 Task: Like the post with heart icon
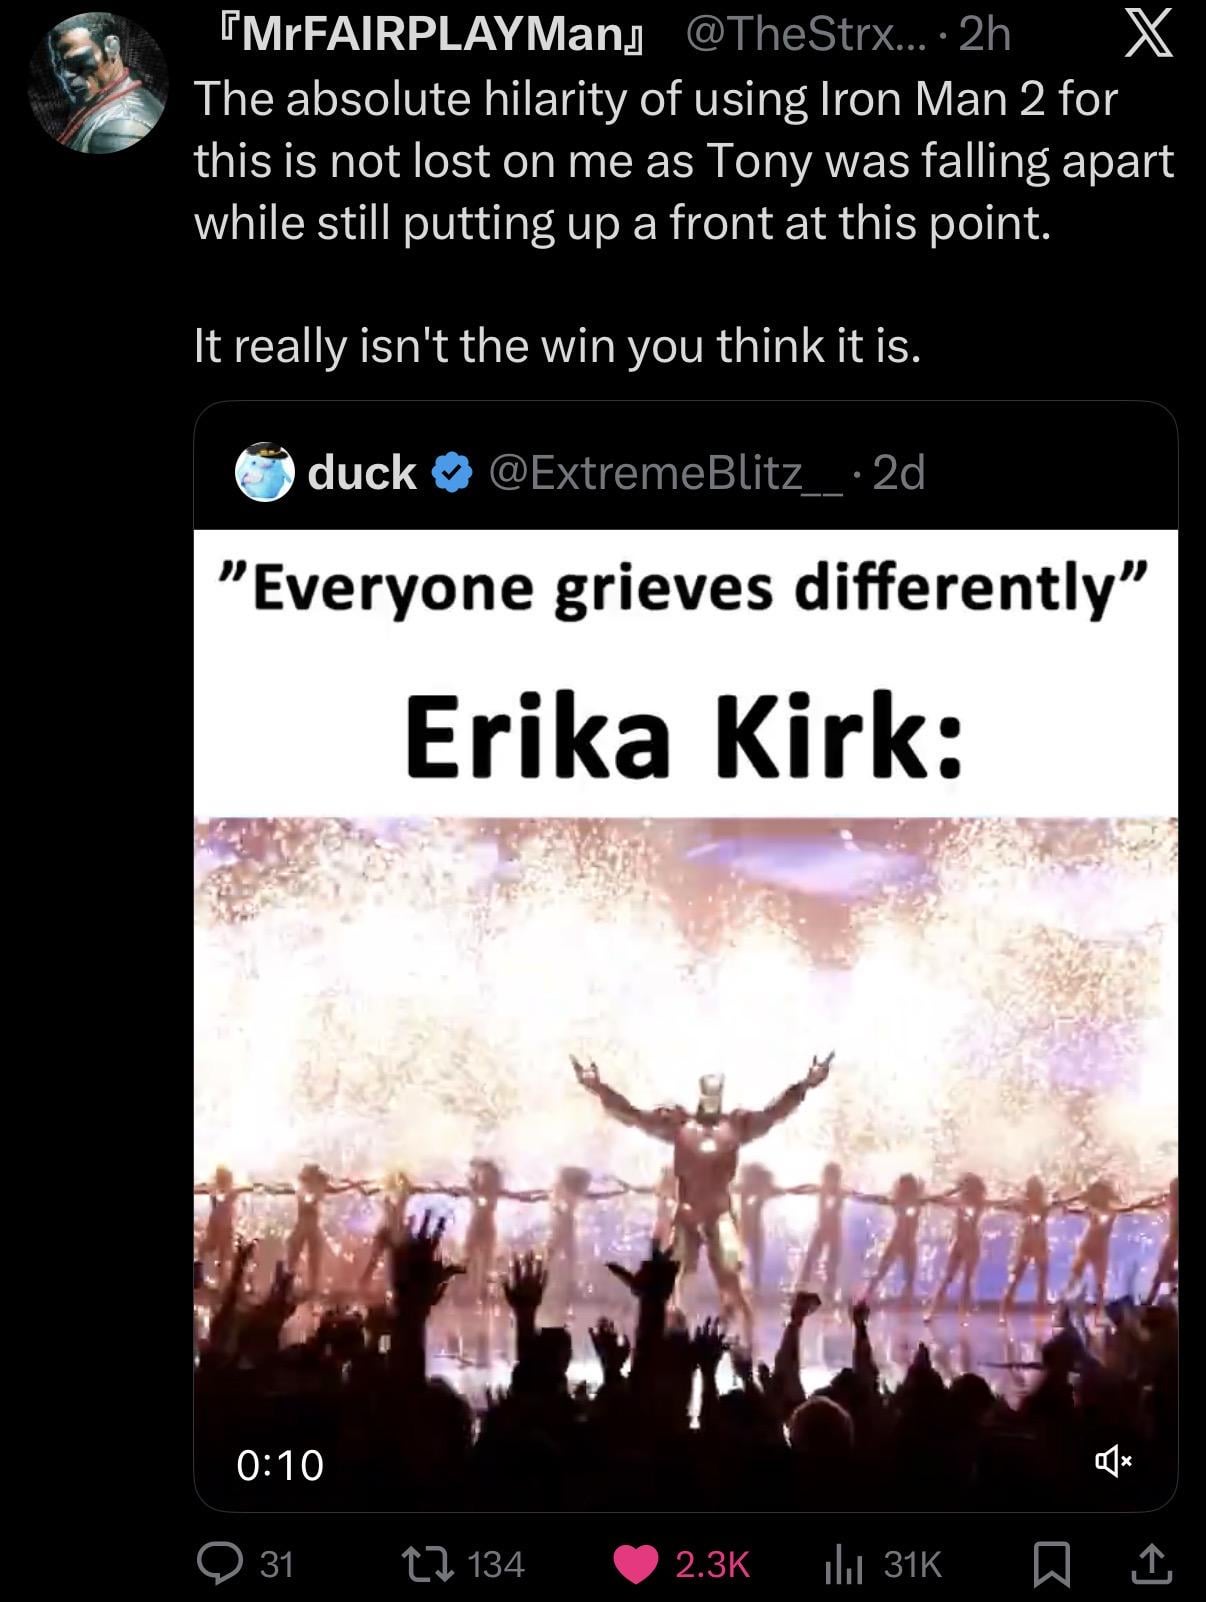635,1564
